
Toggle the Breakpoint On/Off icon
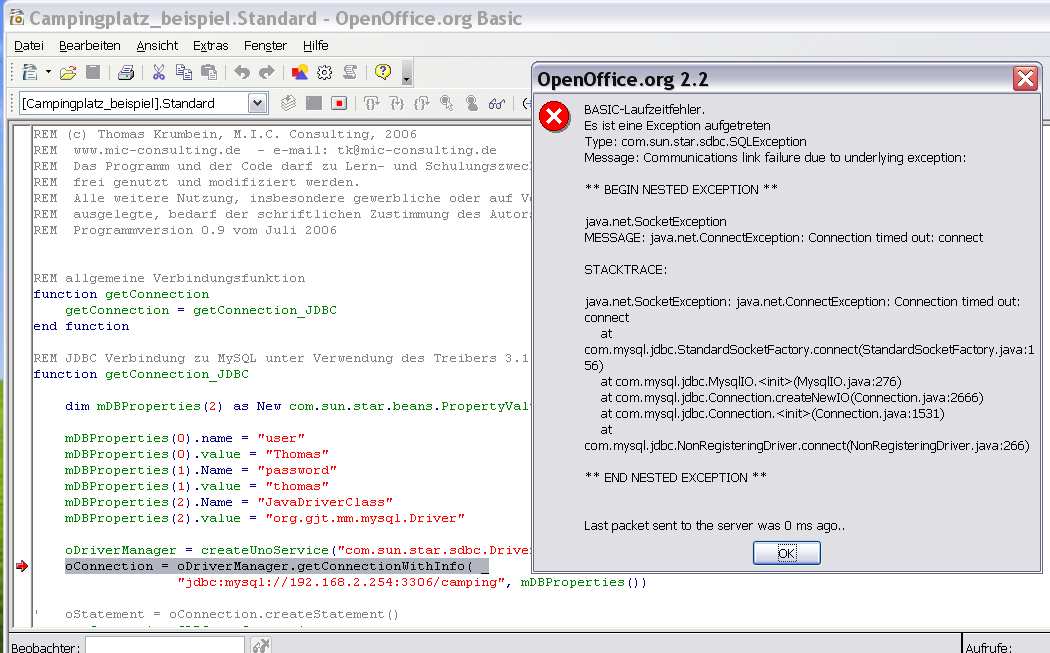(447, 103)
